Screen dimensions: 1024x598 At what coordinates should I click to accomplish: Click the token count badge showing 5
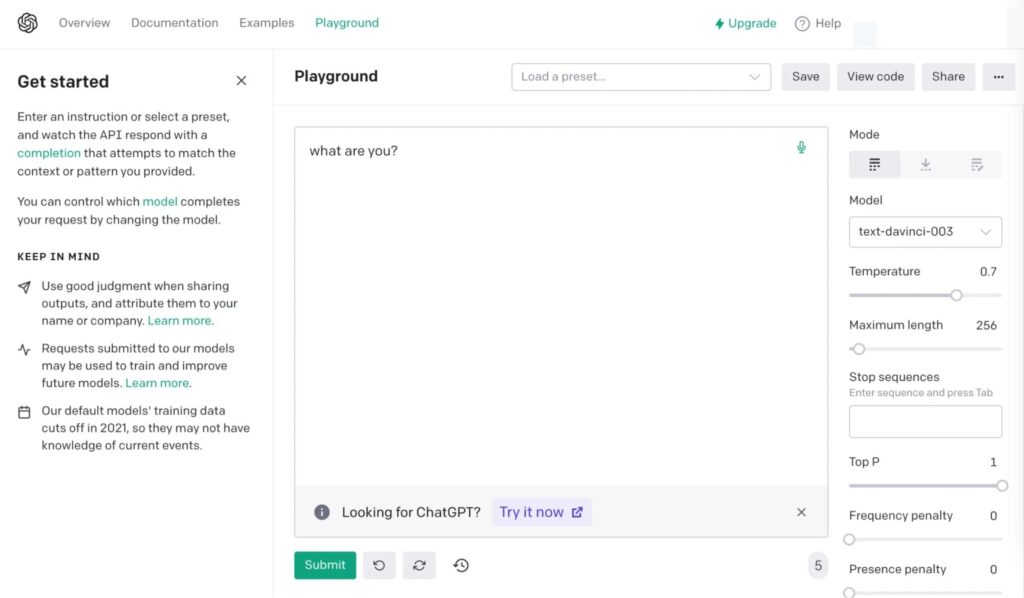(x=818, y=565)
